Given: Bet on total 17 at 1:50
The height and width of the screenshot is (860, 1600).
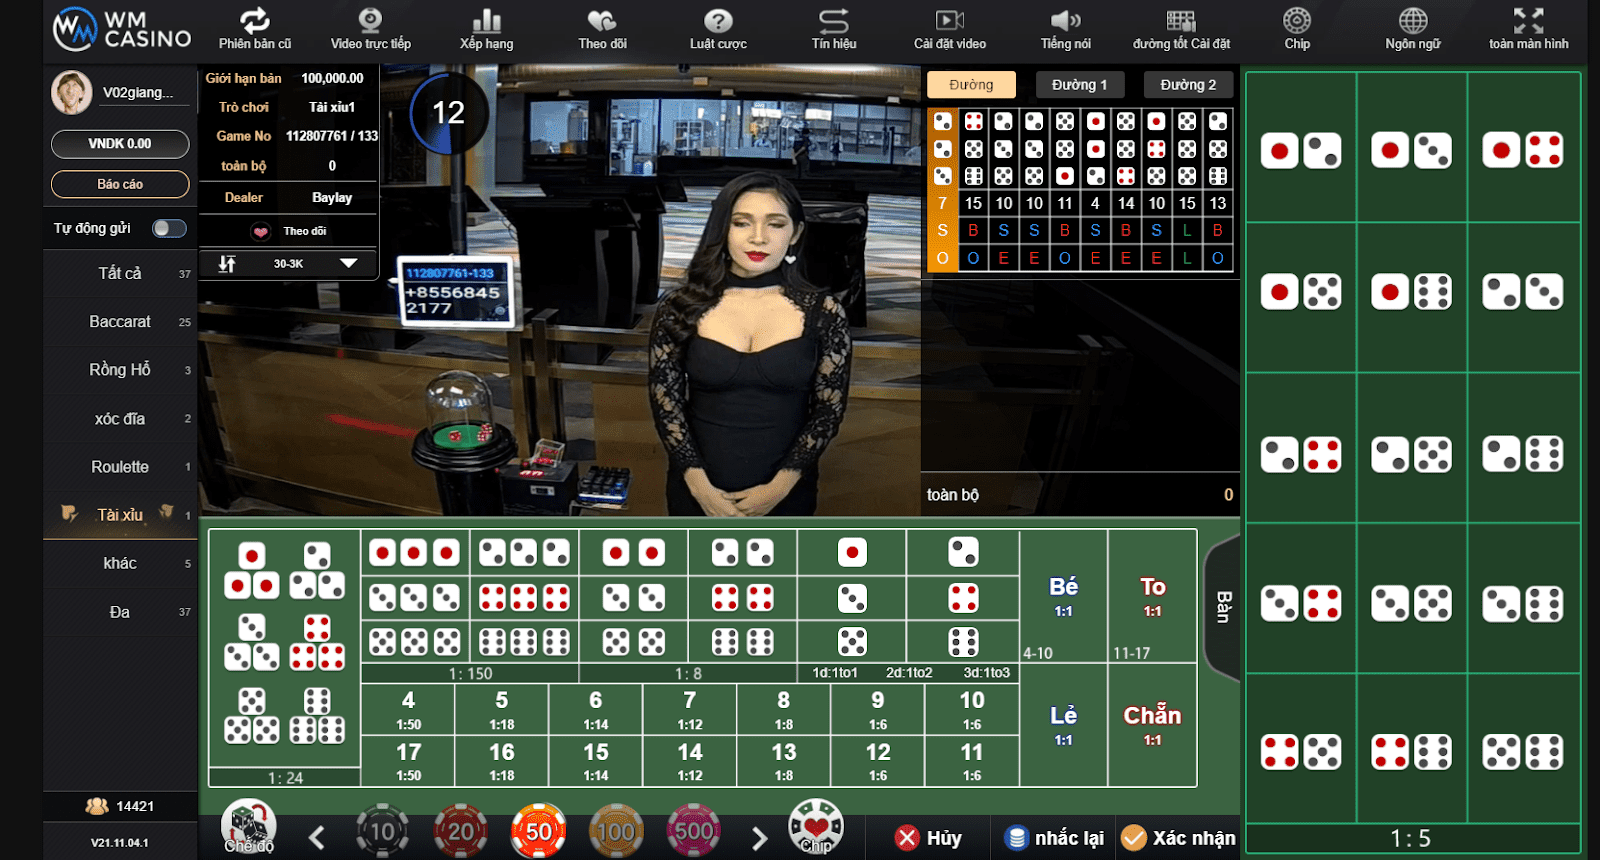Looking at the screenshot, I should 408,761.
